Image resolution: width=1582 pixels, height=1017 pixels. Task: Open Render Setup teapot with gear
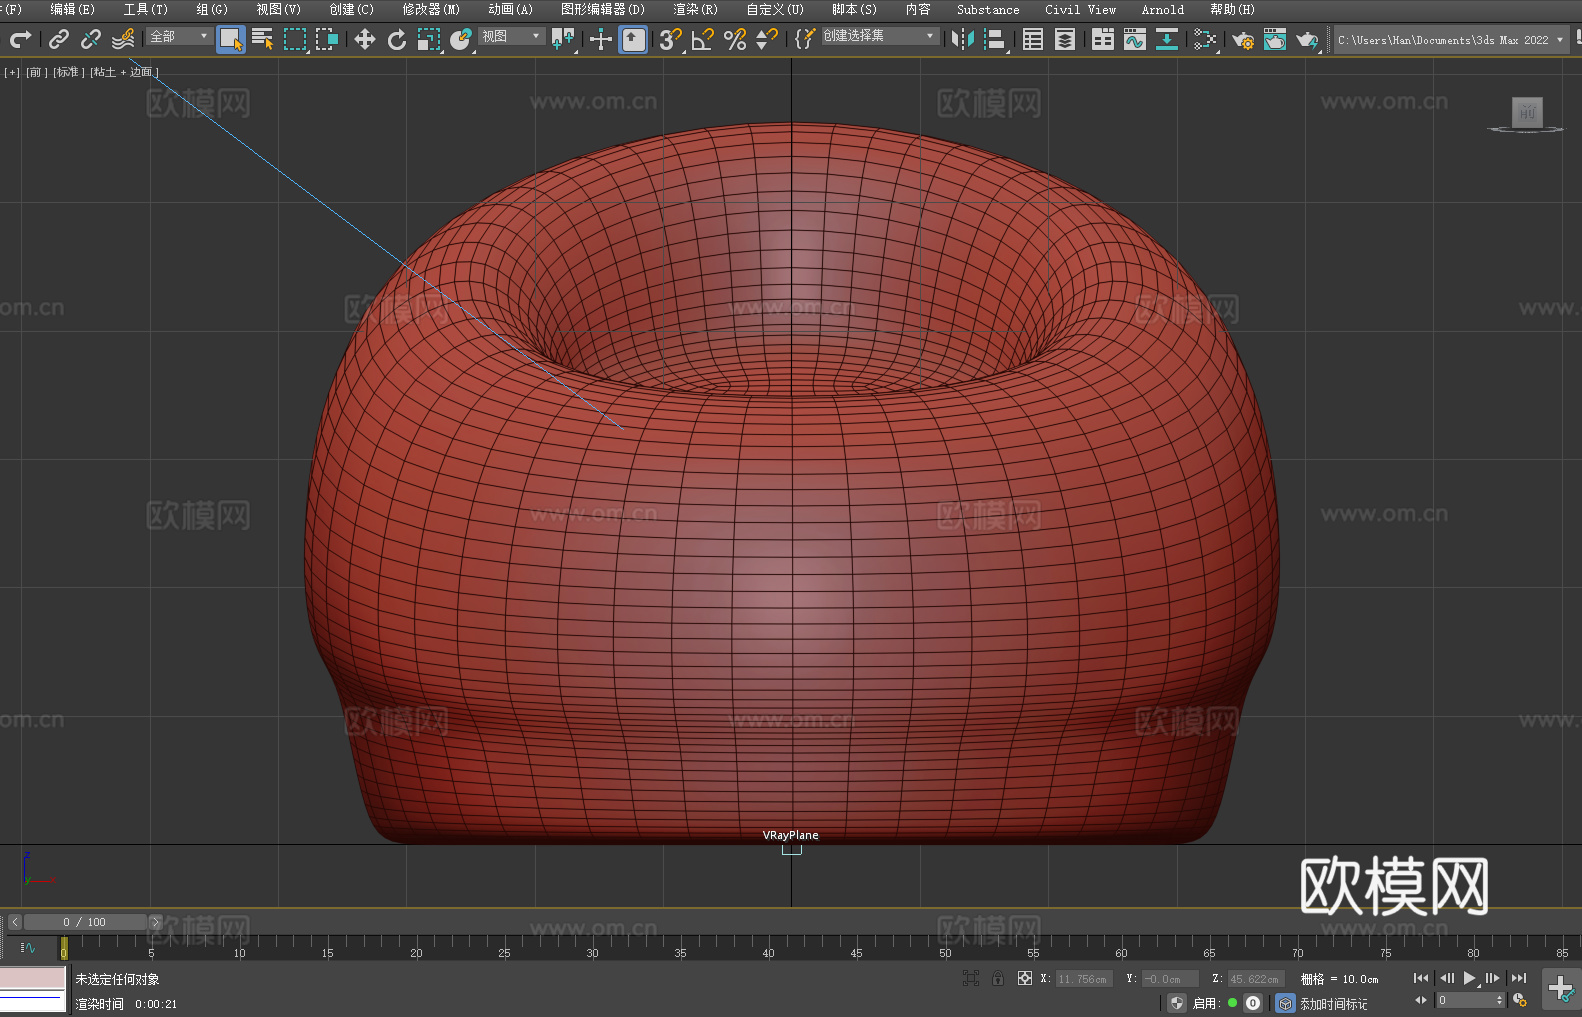(1243, 39)
